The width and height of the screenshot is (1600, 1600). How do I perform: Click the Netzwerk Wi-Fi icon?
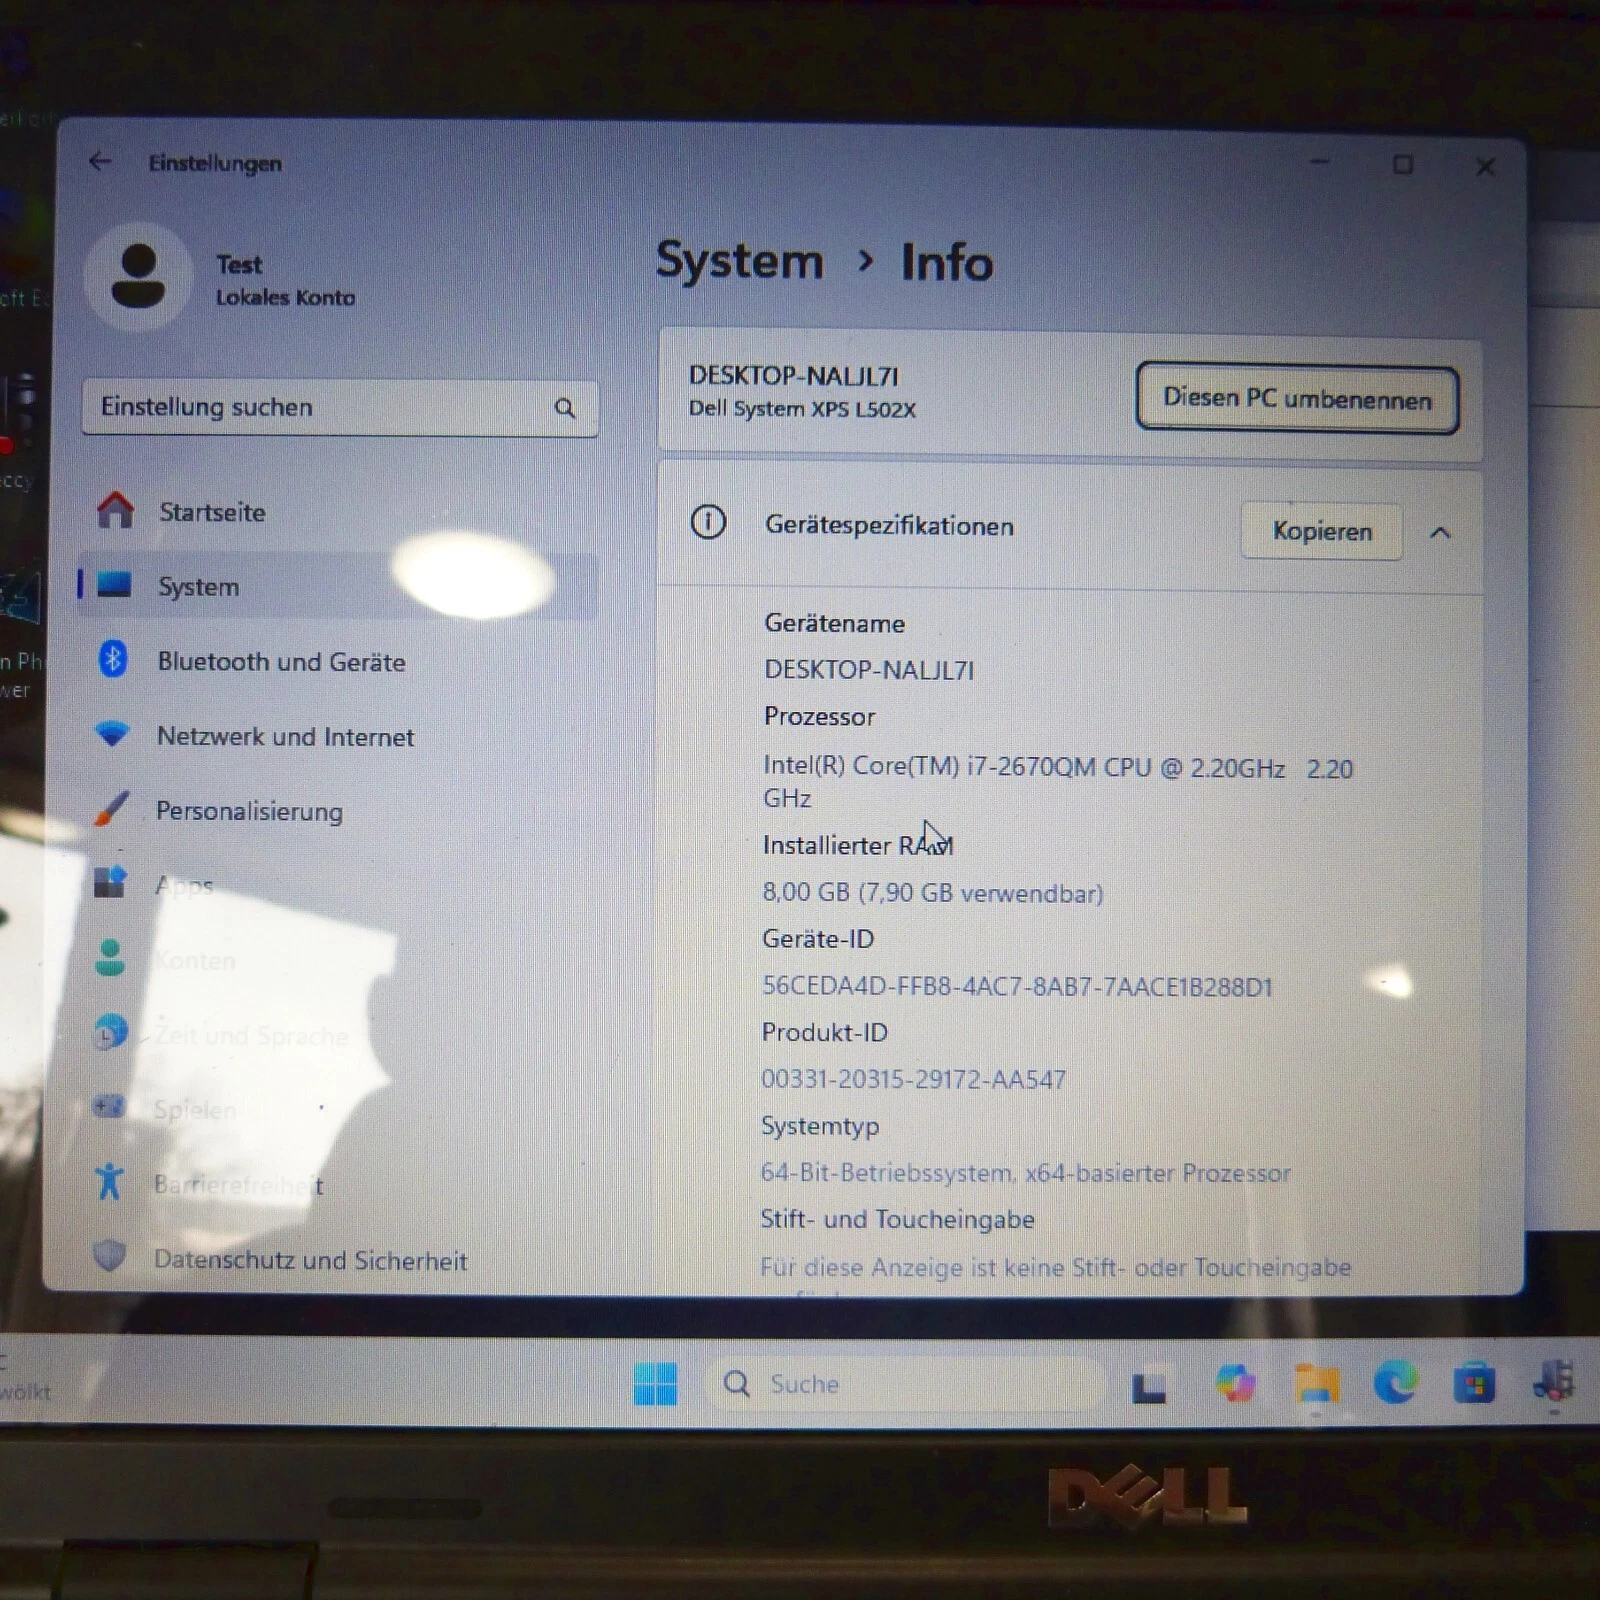(112, 734)
